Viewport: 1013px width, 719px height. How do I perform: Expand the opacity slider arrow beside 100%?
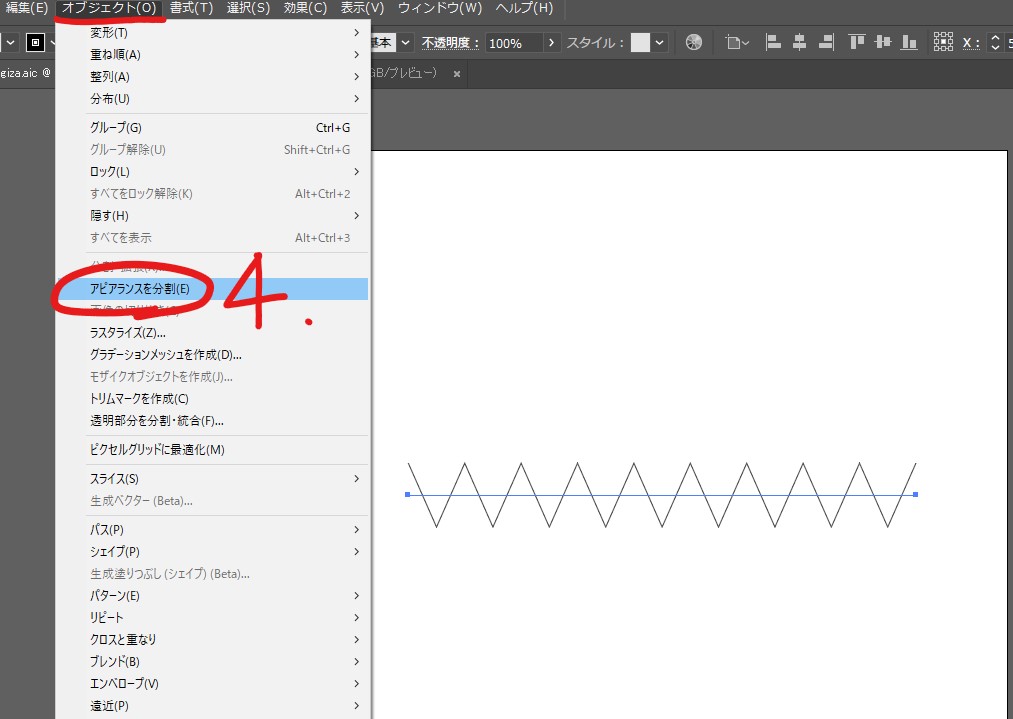551,43
